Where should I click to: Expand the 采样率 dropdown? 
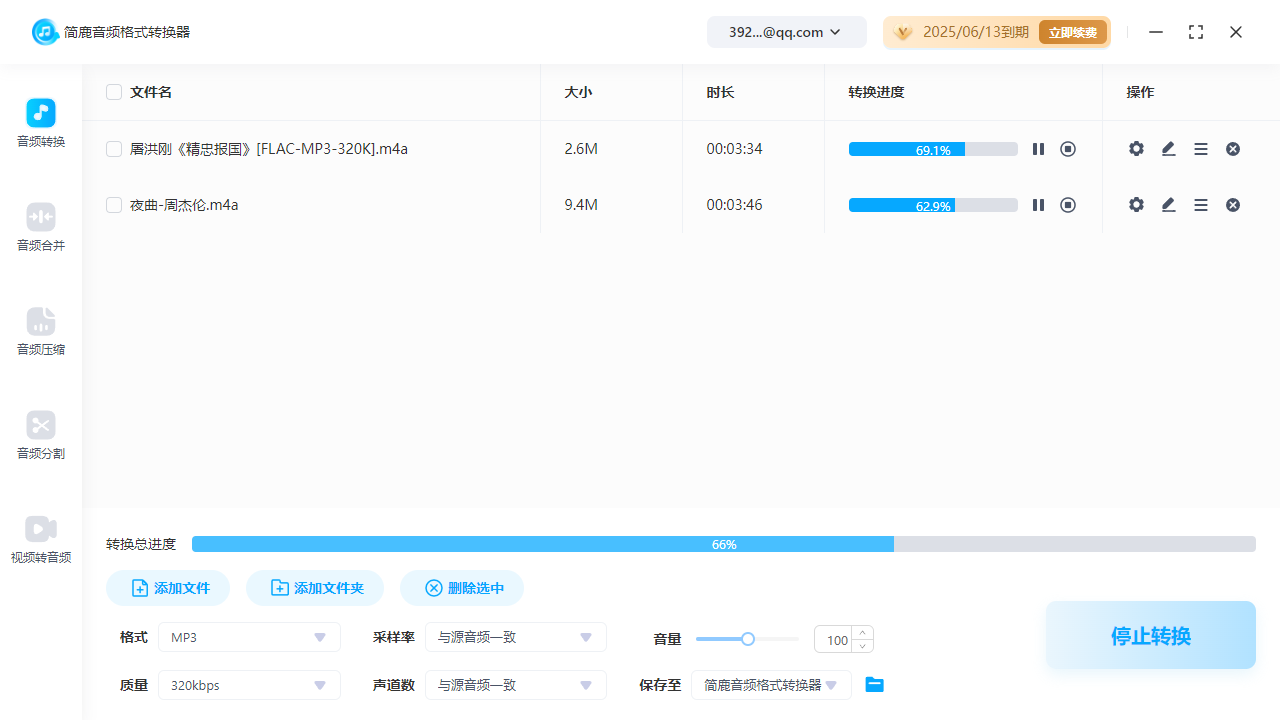[515, 637]
